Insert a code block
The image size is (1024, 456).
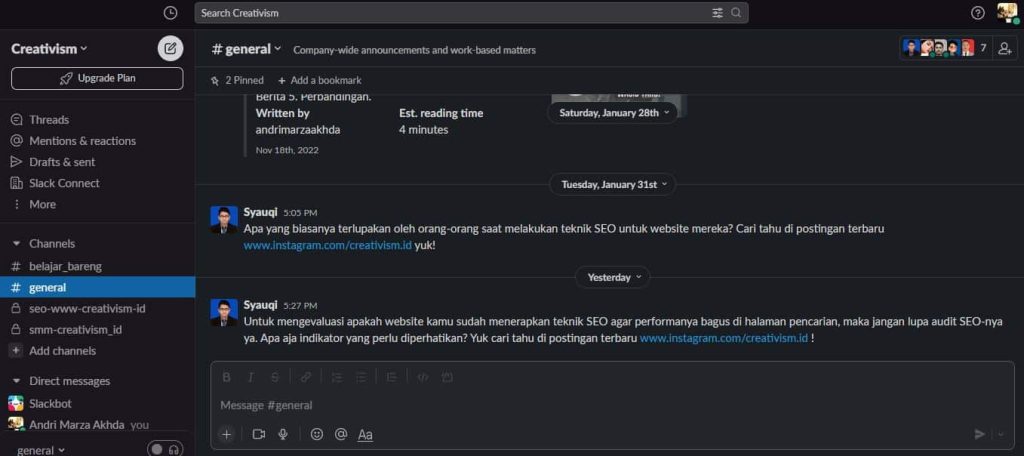tap(447, 377)
